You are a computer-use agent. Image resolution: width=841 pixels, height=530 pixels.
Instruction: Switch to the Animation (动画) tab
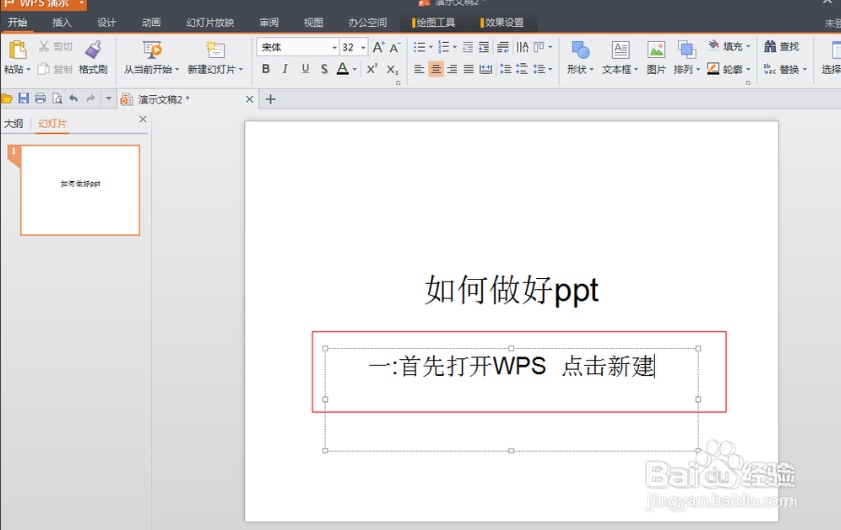coord(151,23)
